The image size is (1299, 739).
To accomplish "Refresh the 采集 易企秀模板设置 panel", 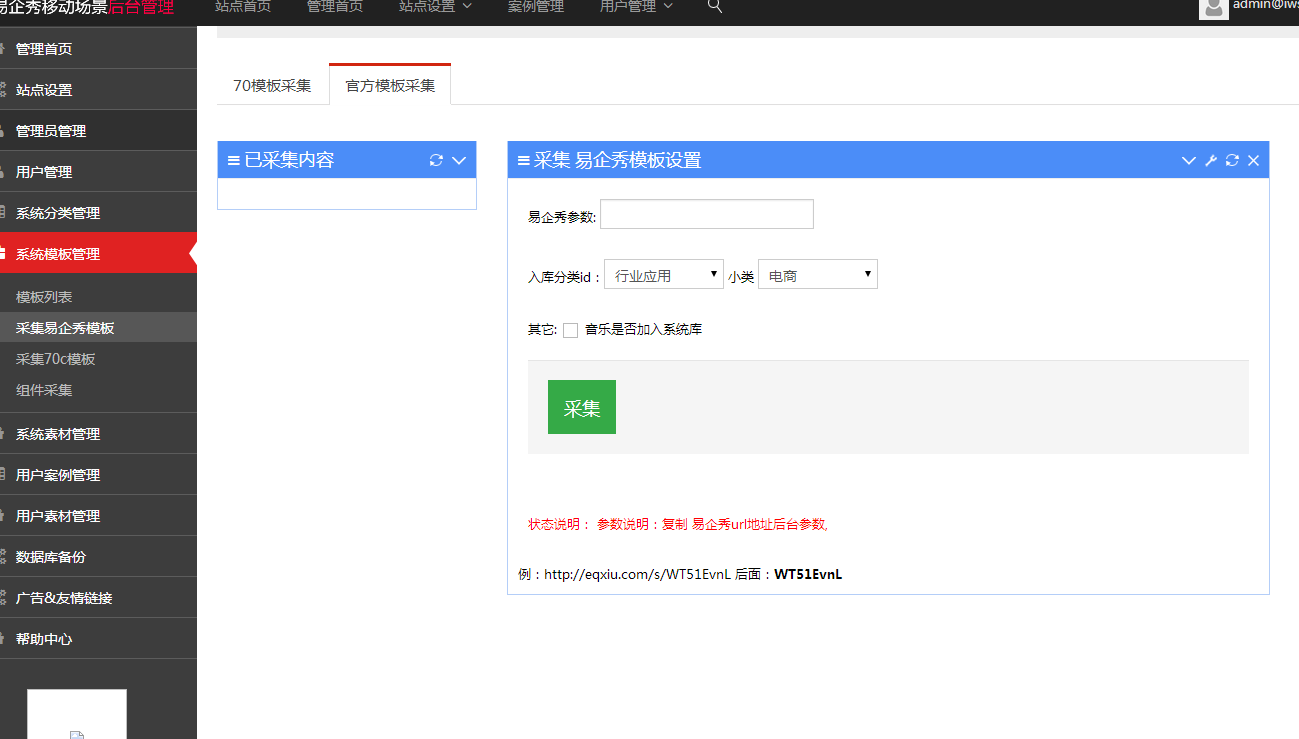I will point(1232,160).
